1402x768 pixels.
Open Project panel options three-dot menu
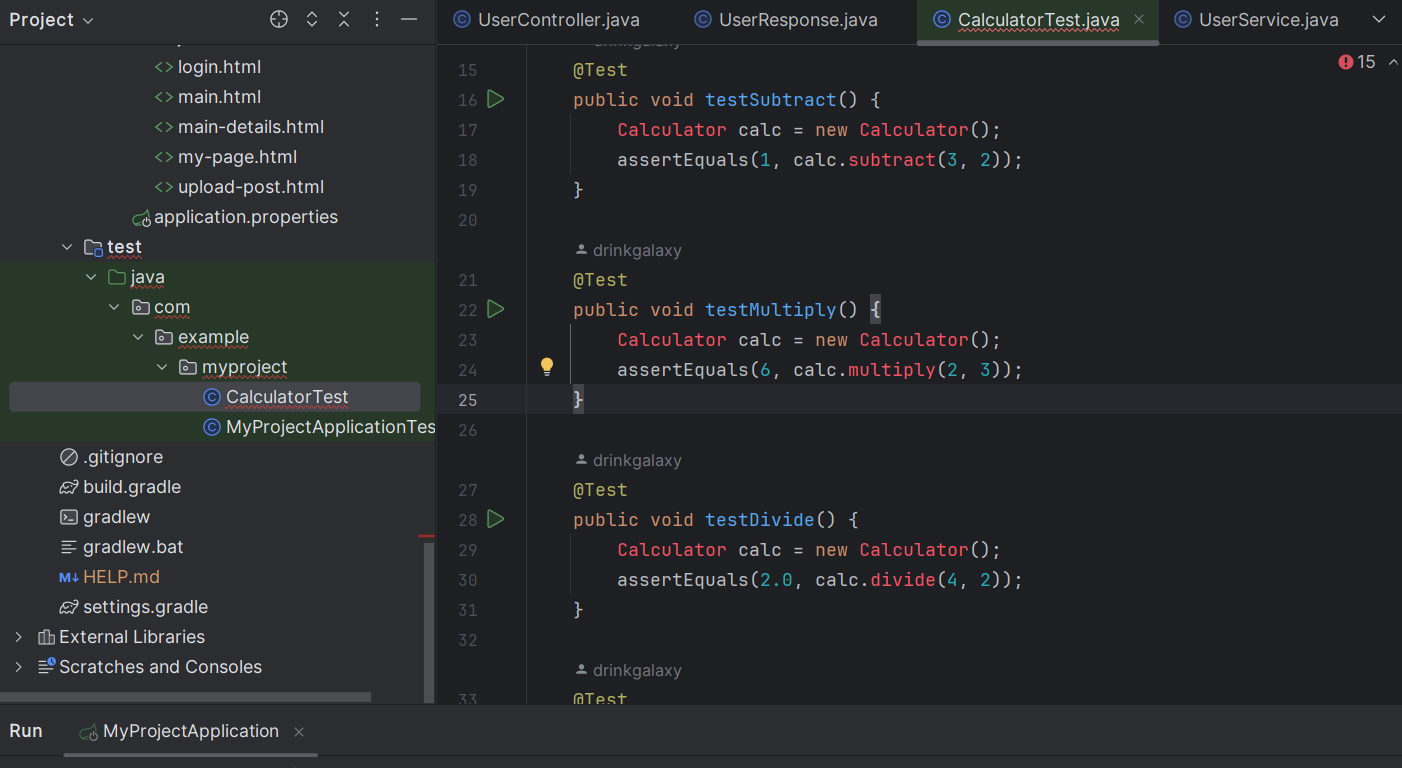point(377,20)
